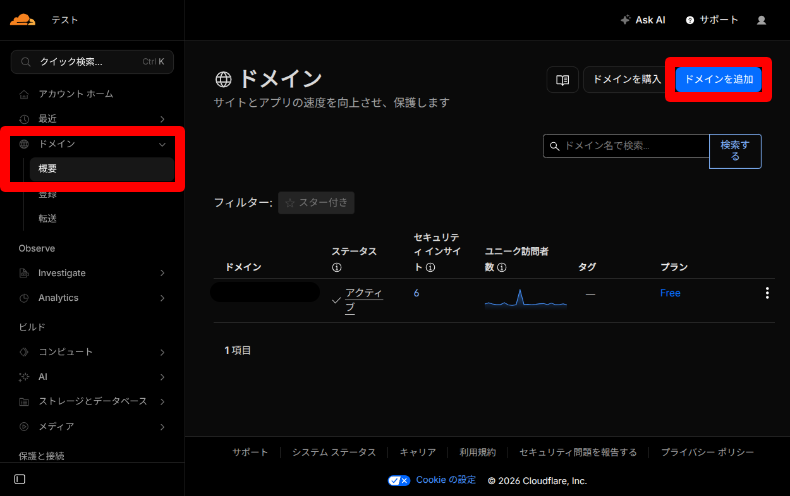Click the クイック検索 search field
Image resolution: width=790 pixels, height=496 pixels.
(92, 62)
